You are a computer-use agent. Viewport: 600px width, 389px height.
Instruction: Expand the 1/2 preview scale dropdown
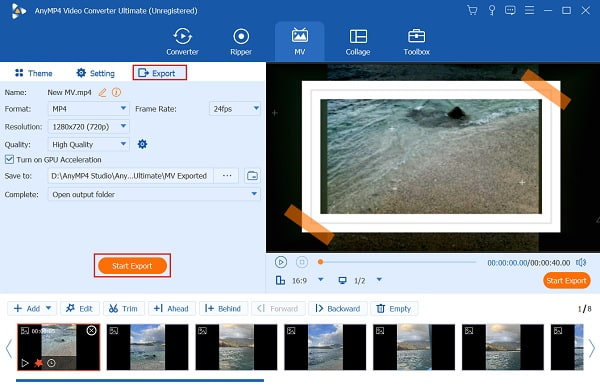379,280
